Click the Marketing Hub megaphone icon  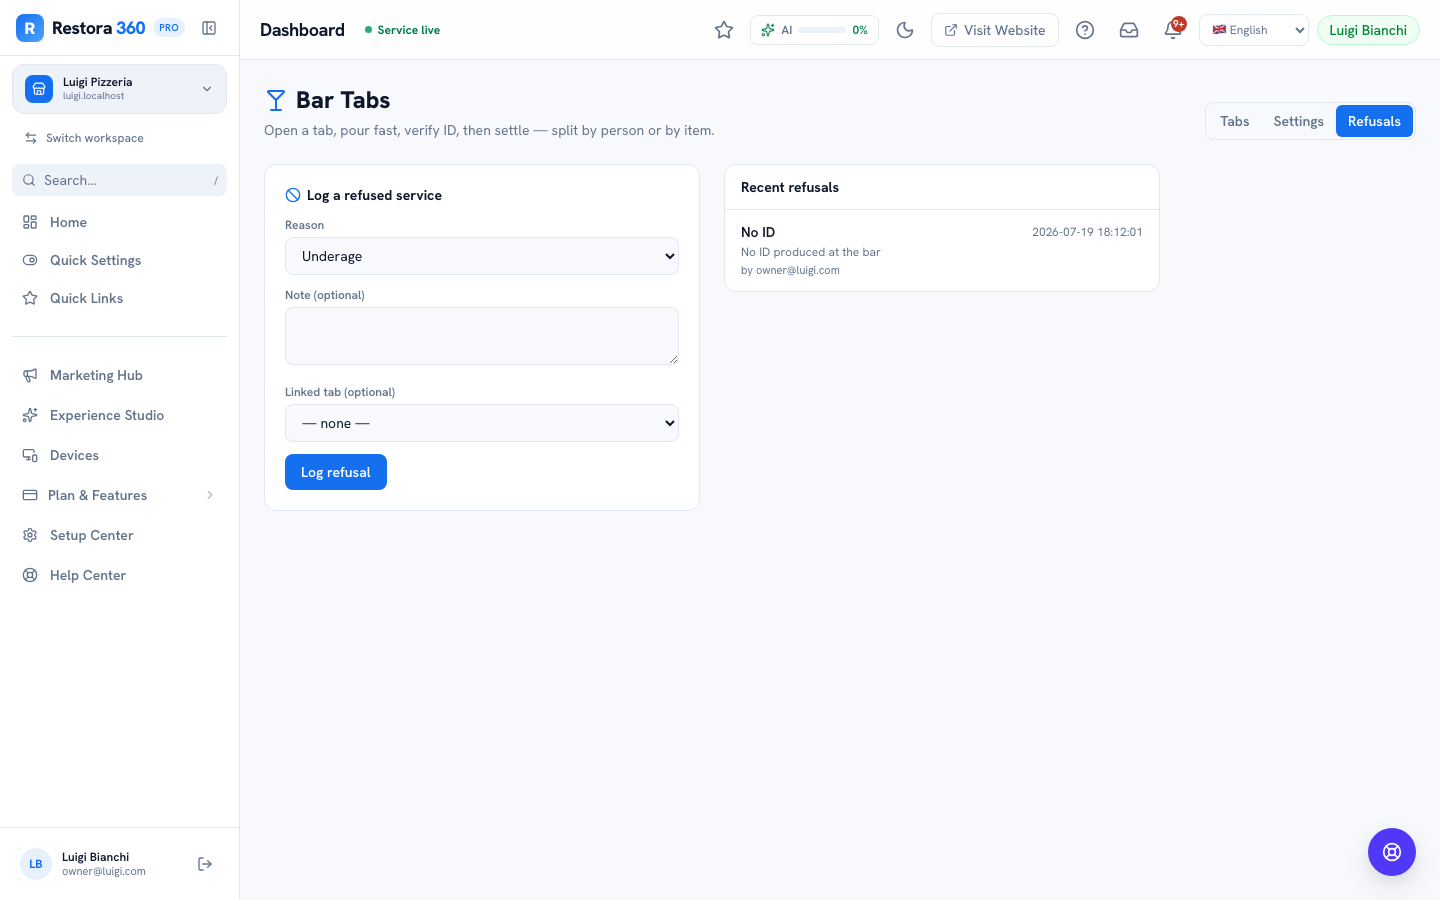tap(30, 375)
